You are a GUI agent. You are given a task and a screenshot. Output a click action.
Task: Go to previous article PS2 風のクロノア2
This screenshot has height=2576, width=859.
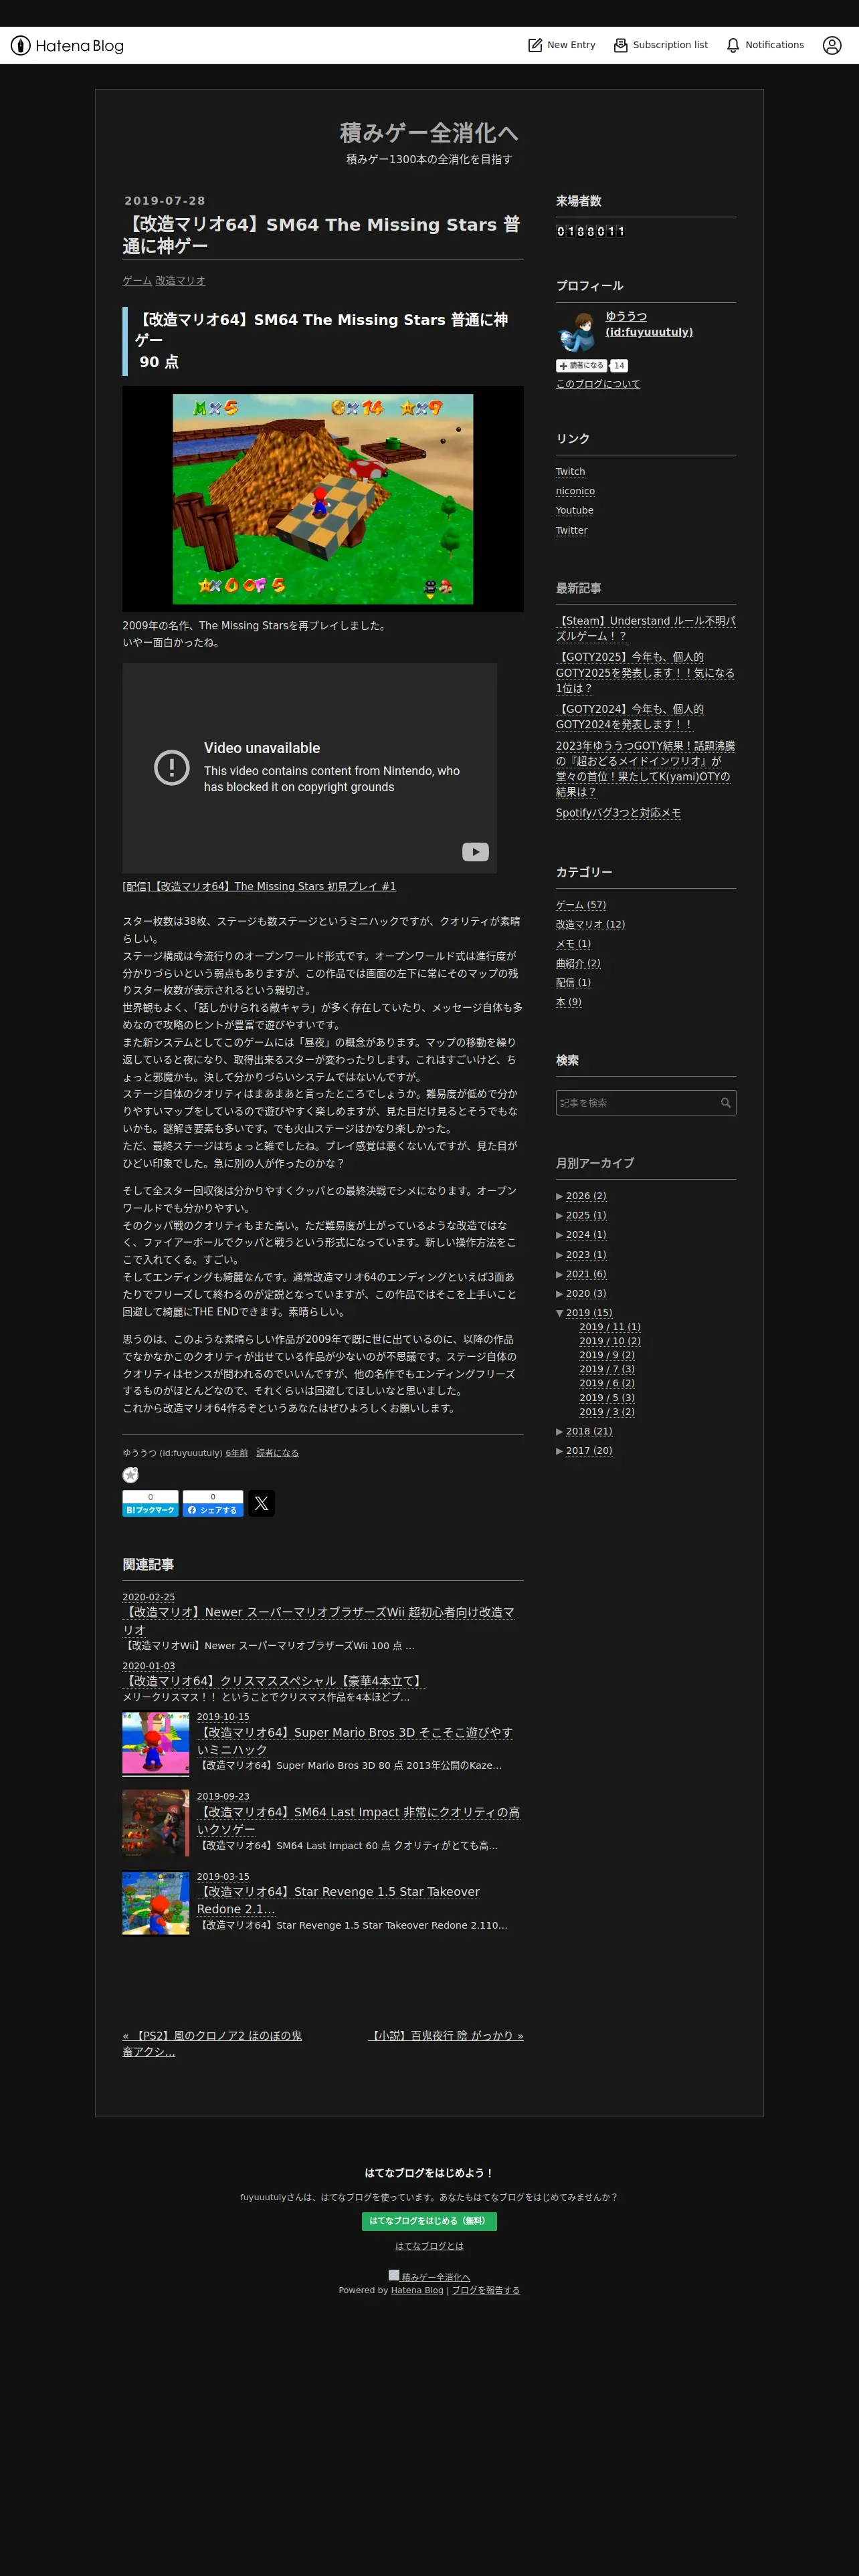tap(212, 2043)
